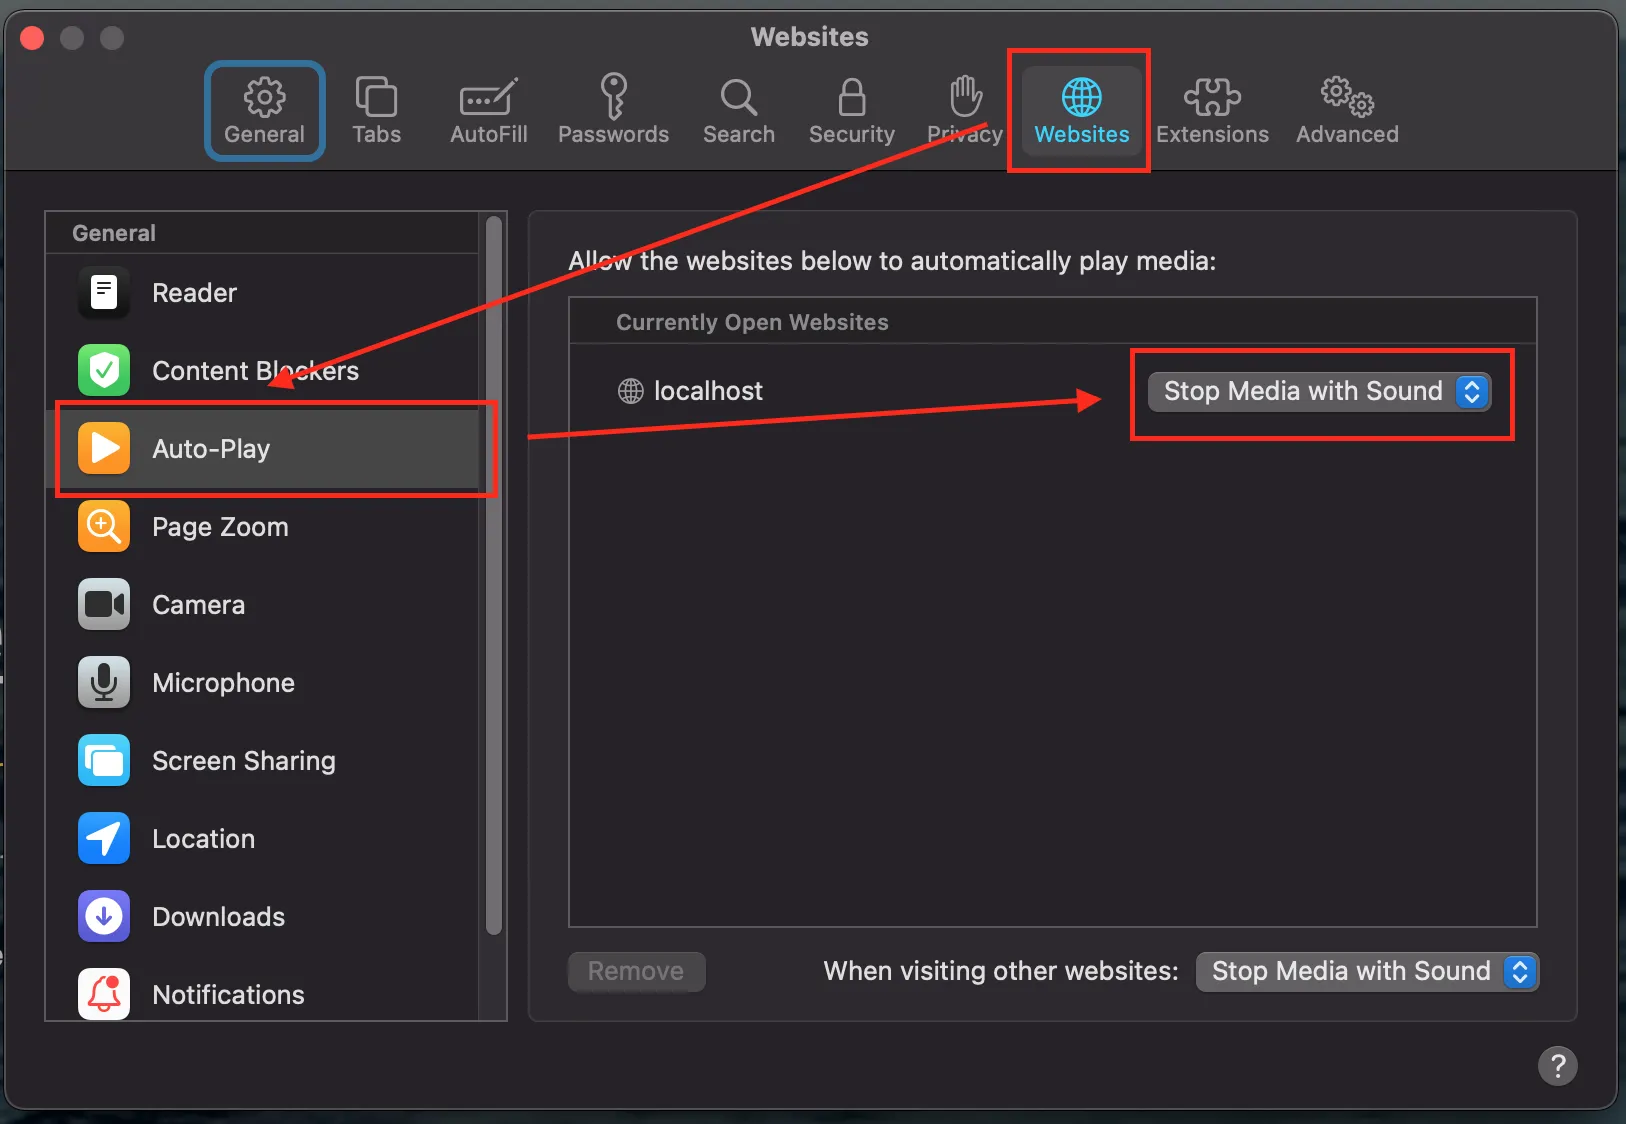Open the Privacy preferences tab
Viewport: 1626px width, 1124px height.
point(964,111)
